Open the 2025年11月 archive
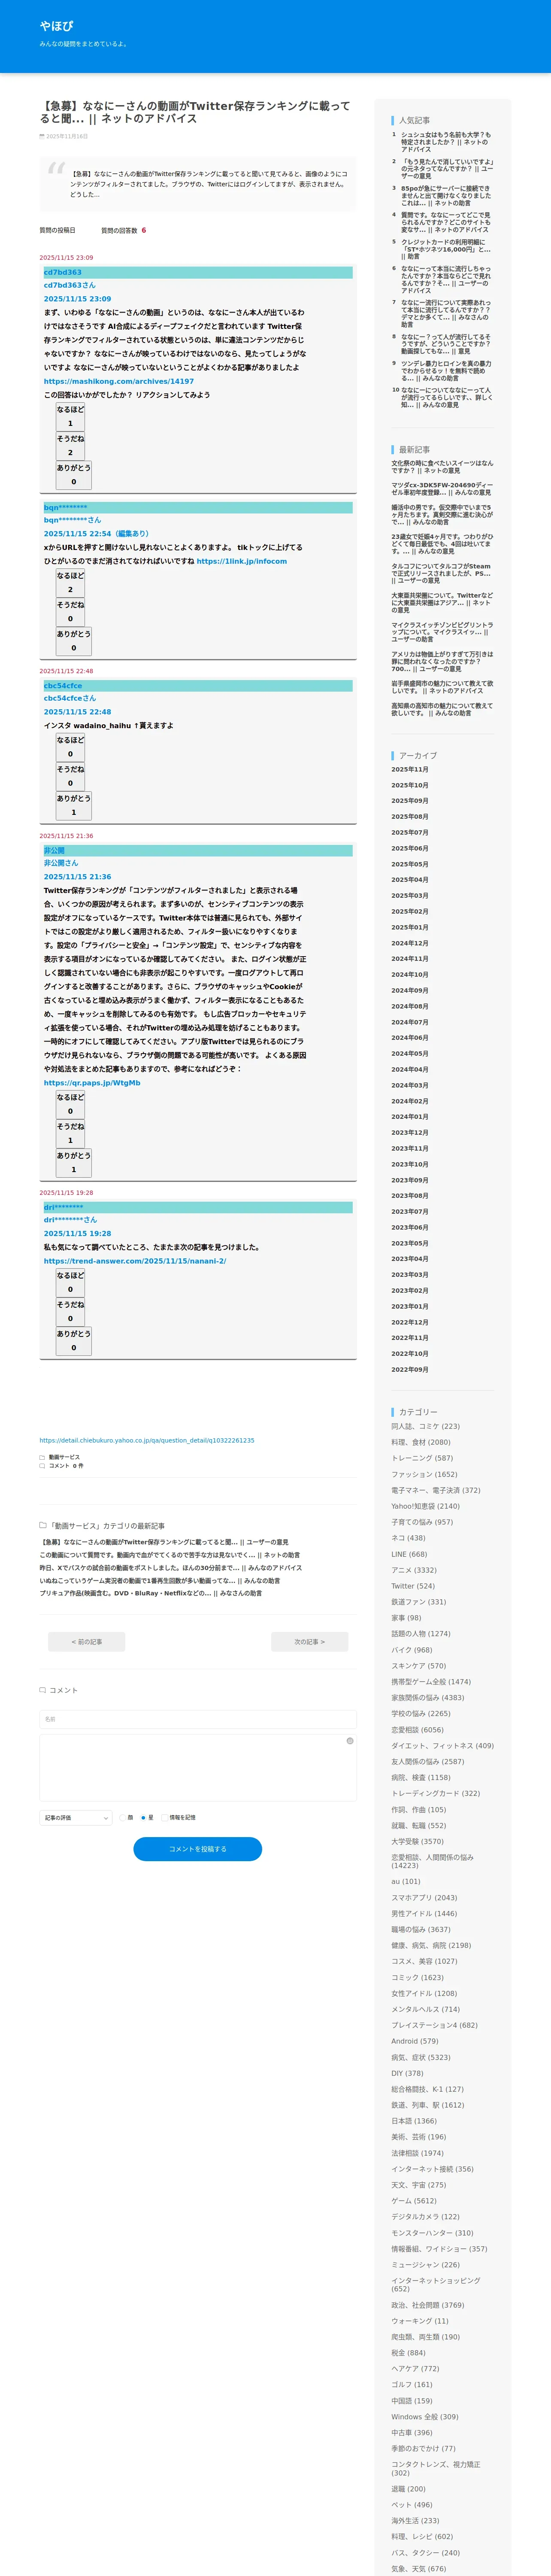 (410, 769)
